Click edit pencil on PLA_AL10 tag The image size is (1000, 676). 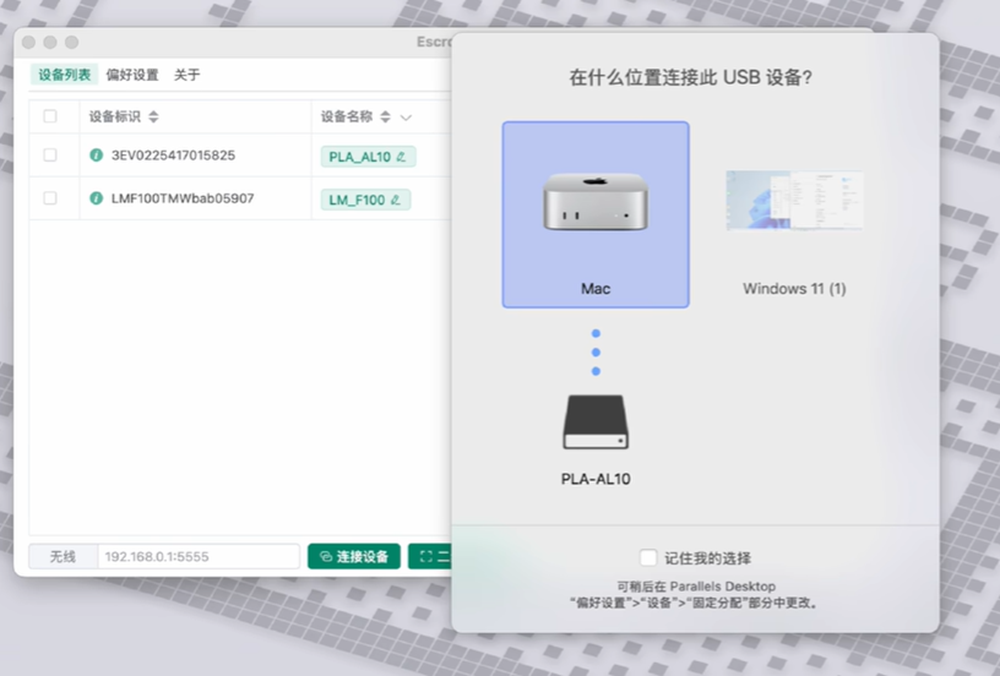coord(402,157)
